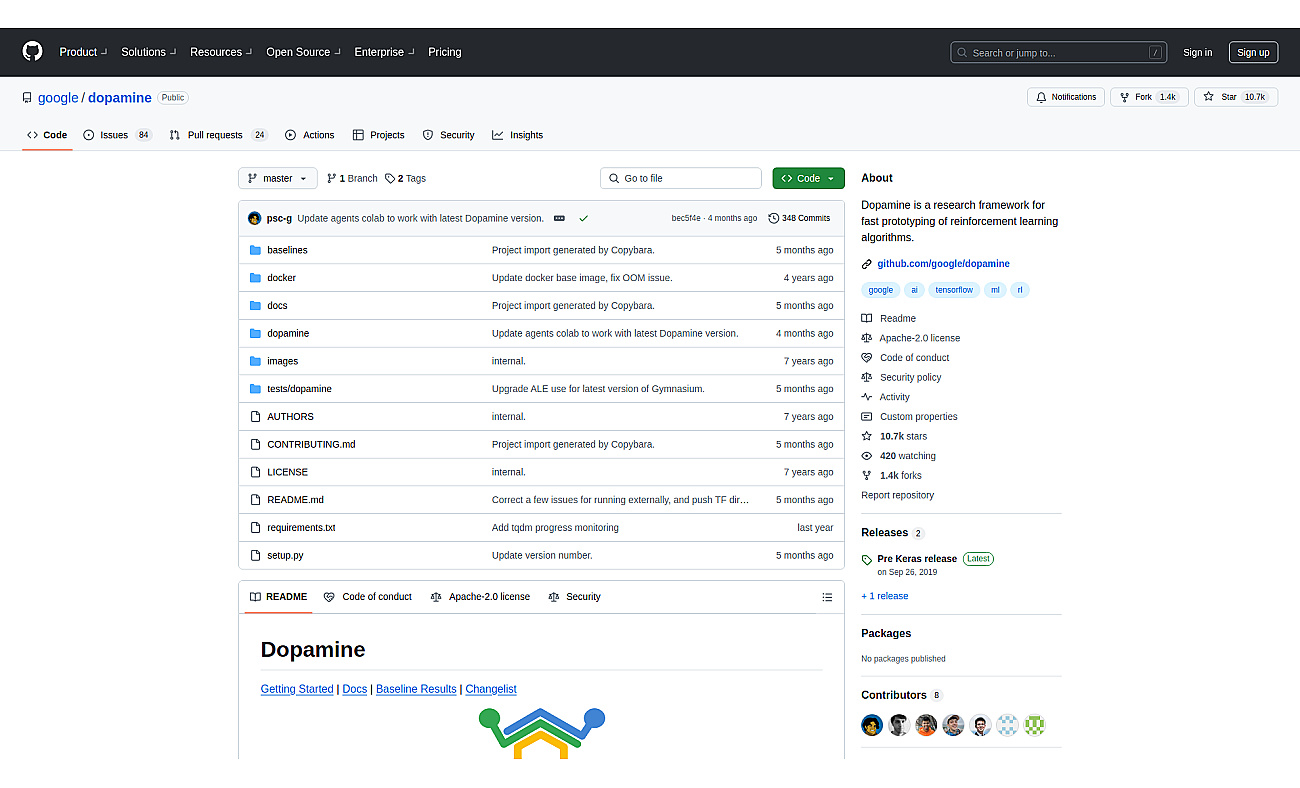This screenshot has width=1300, height=788.
Task: Open the green Code dropdown button
Action: (808, 178)
